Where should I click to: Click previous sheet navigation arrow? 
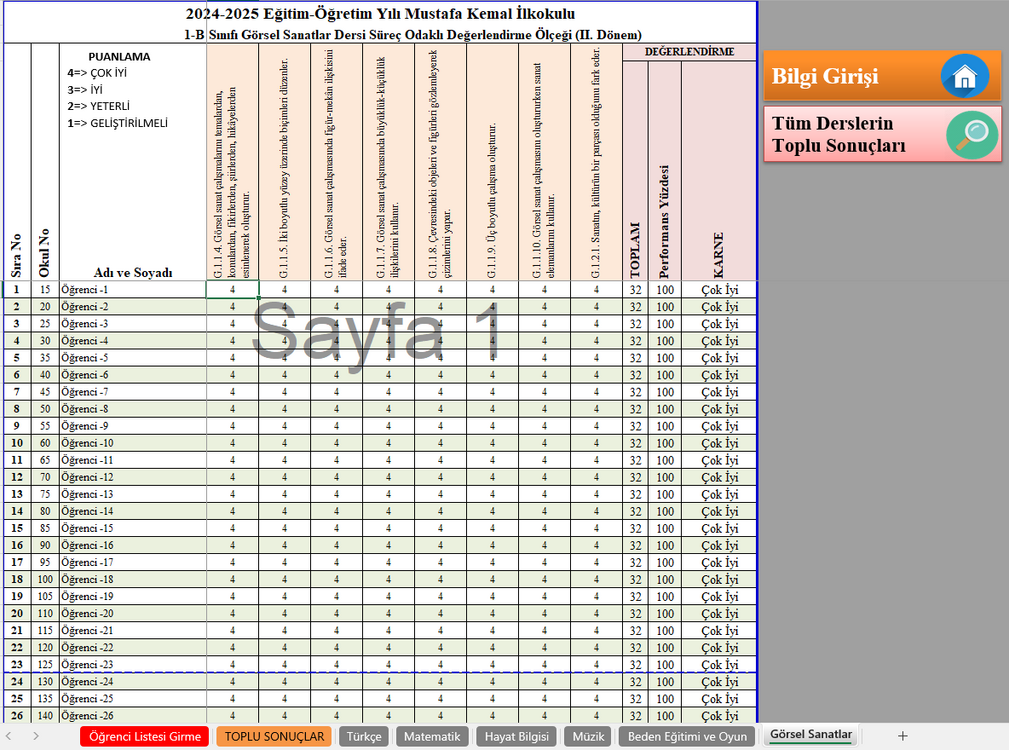[8, 736]
